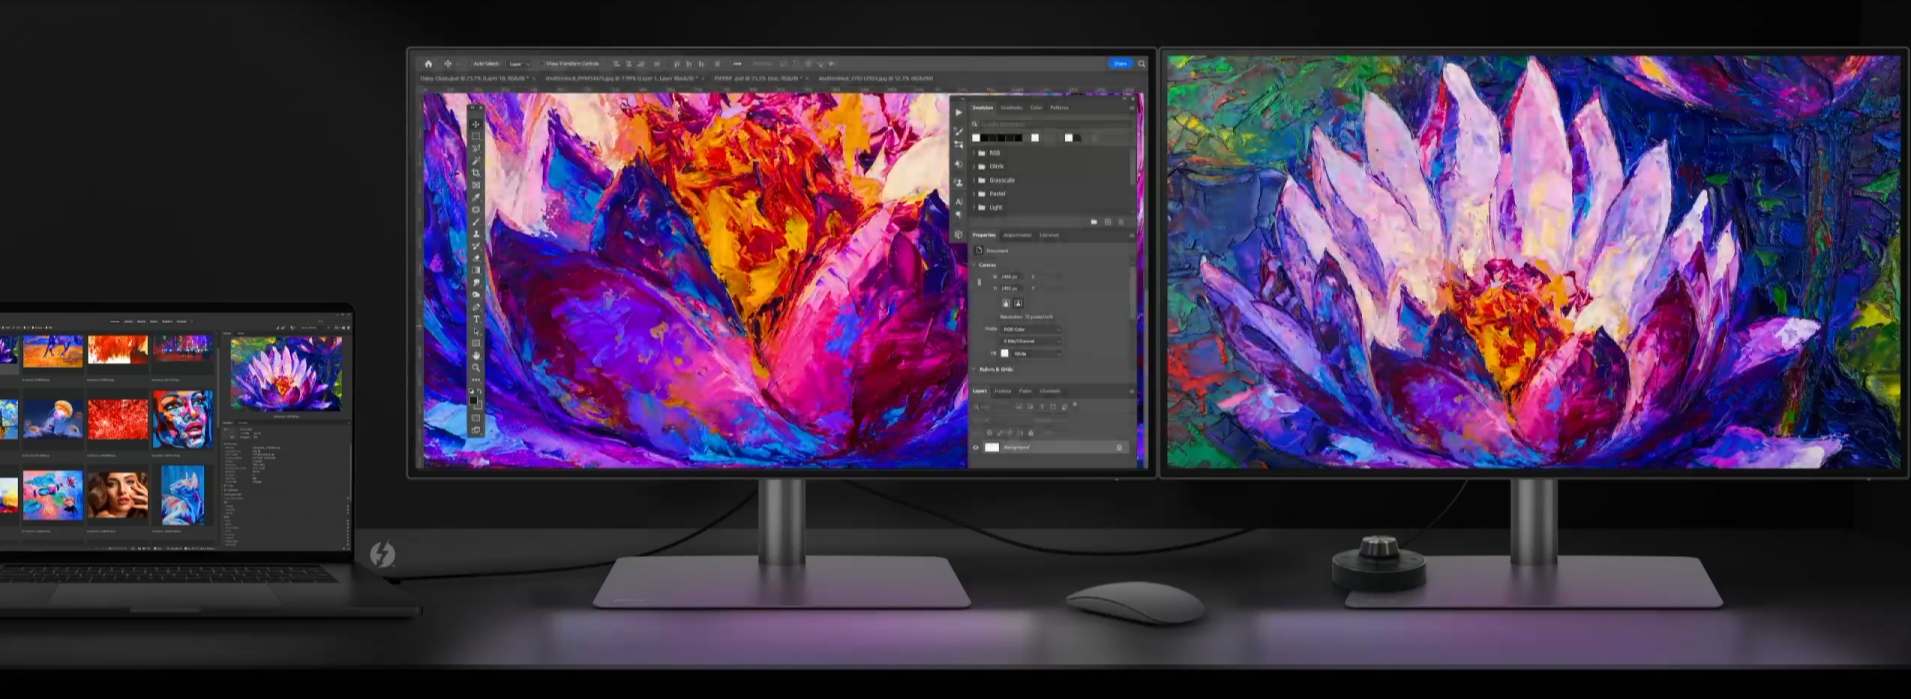Switch to the Gradients panel tab

point(1011,108)
